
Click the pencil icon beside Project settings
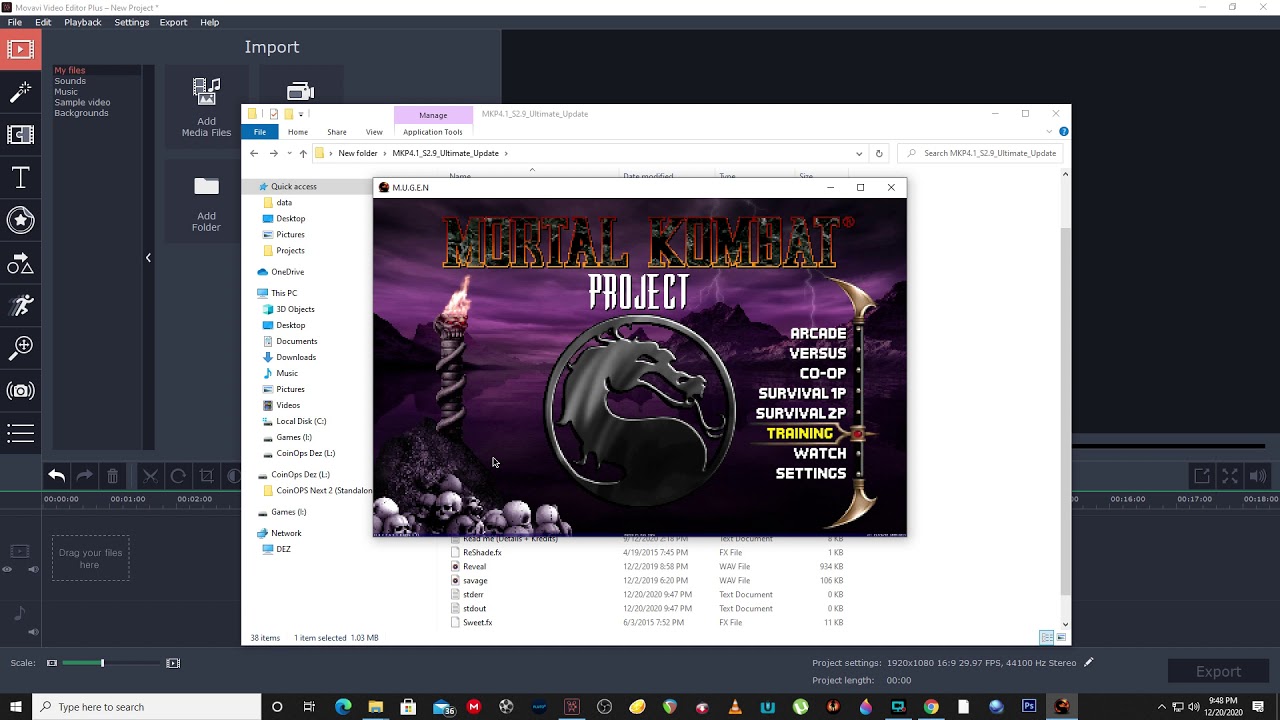tap(1089, 662)
